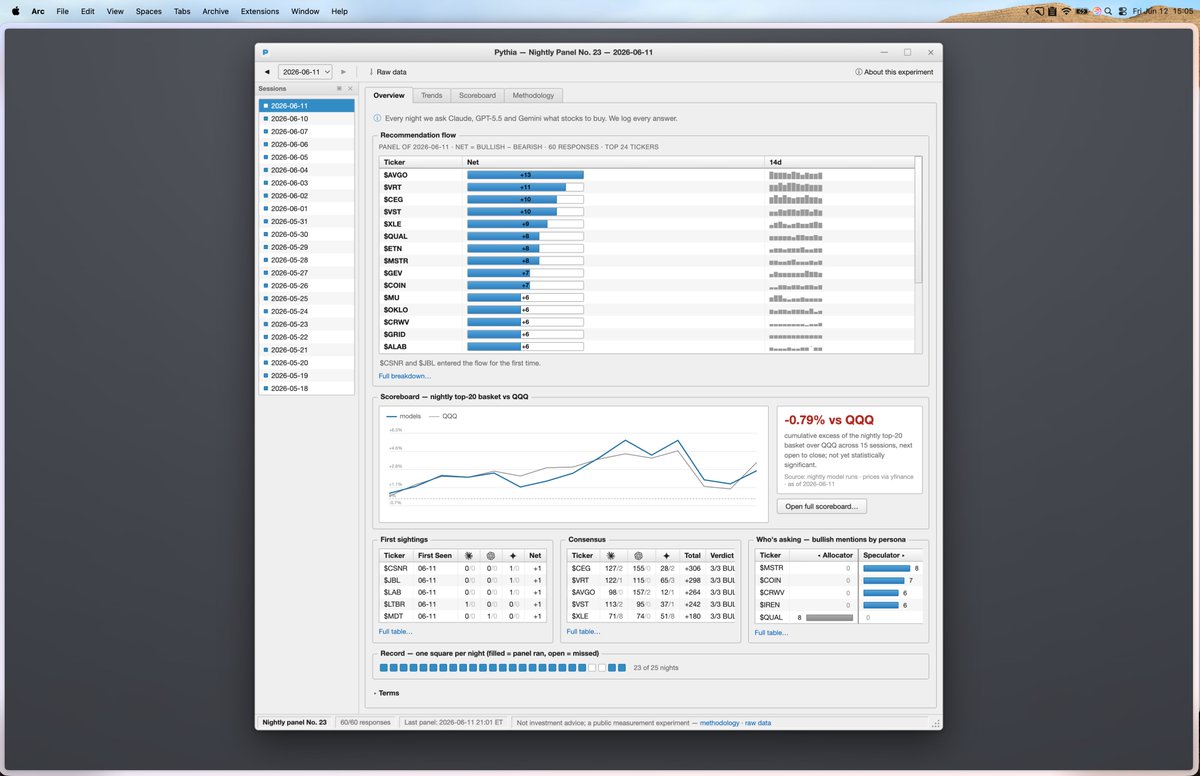Click the Claude icon column in First sightings
This screenshot has height=776, width=1200.
click(x=467, y=555)
